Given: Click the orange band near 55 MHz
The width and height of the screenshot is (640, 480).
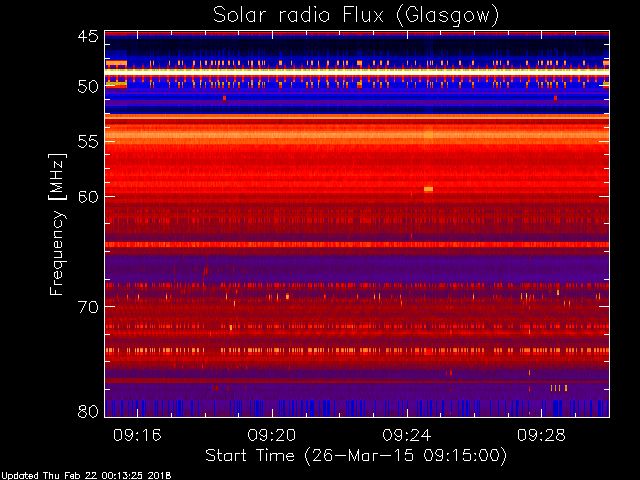Looking at the screenshot, I should click(357, 135).
